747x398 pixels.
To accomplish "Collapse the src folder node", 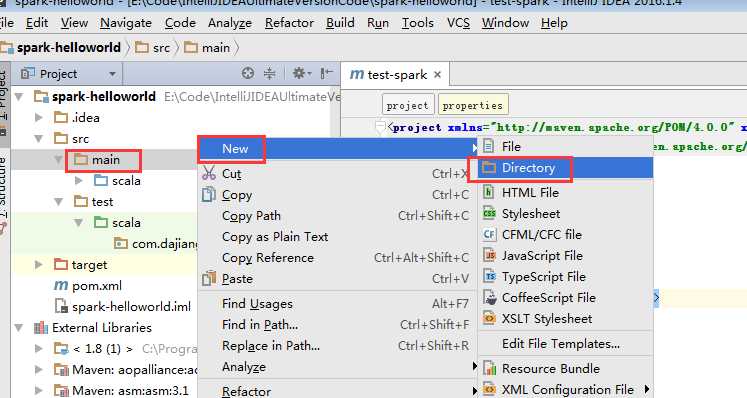I will 39,139.
